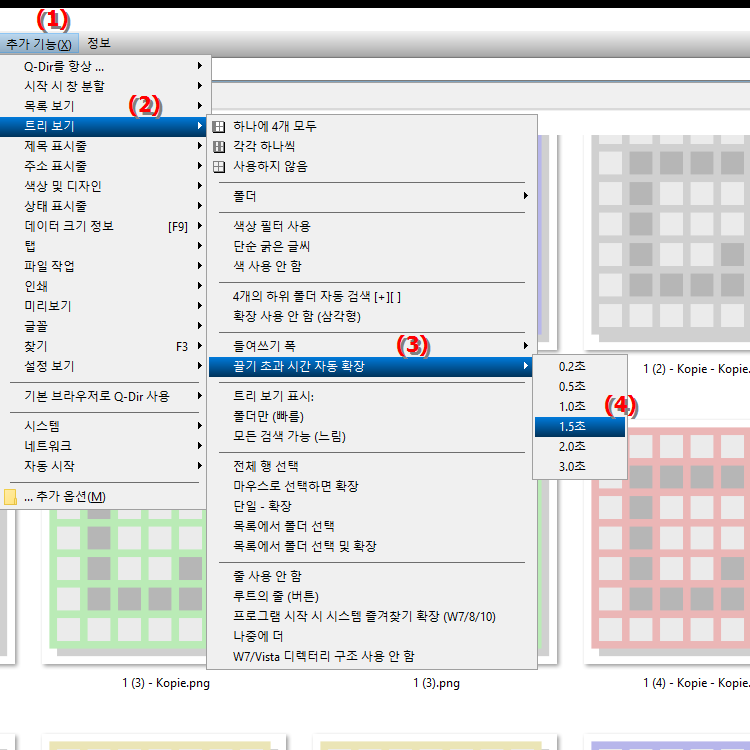This screenshot has height=750, width=750.
Task: Click the 사용하지 않음 grid icon
Action: [x=219, y=167]
